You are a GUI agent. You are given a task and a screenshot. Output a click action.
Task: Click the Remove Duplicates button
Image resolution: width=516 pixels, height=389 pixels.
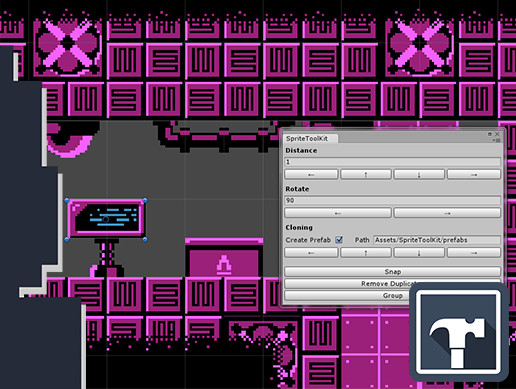392,284
